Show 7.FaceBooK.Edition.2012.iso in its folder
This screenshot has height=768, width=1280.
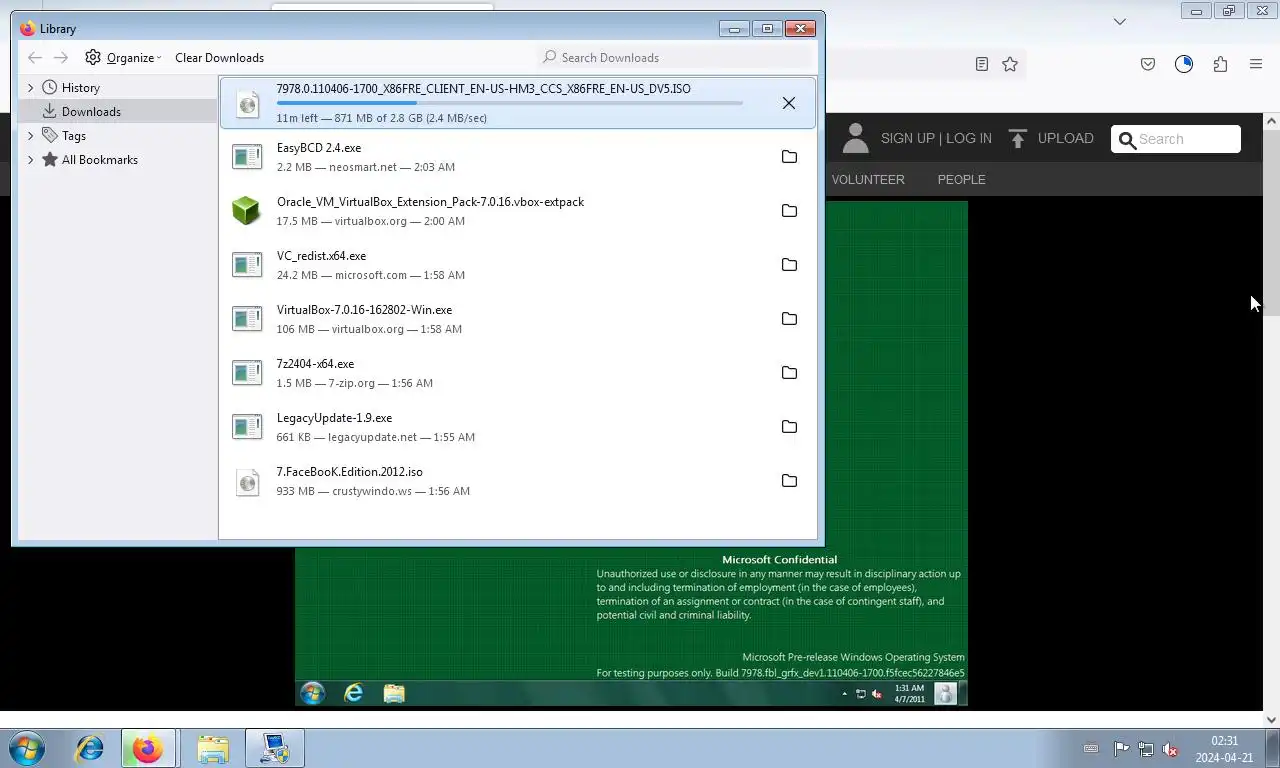[x=789, y=481]
